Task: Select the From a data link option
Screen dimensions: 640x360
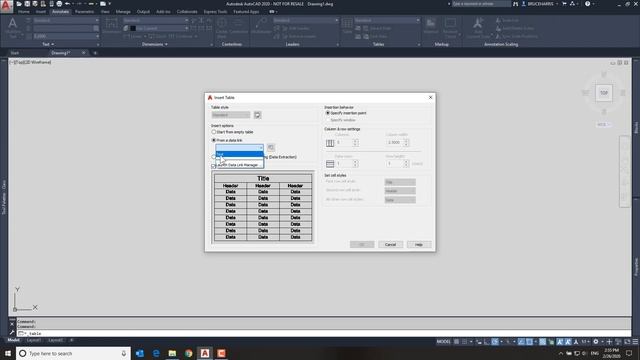Action: 227,140
